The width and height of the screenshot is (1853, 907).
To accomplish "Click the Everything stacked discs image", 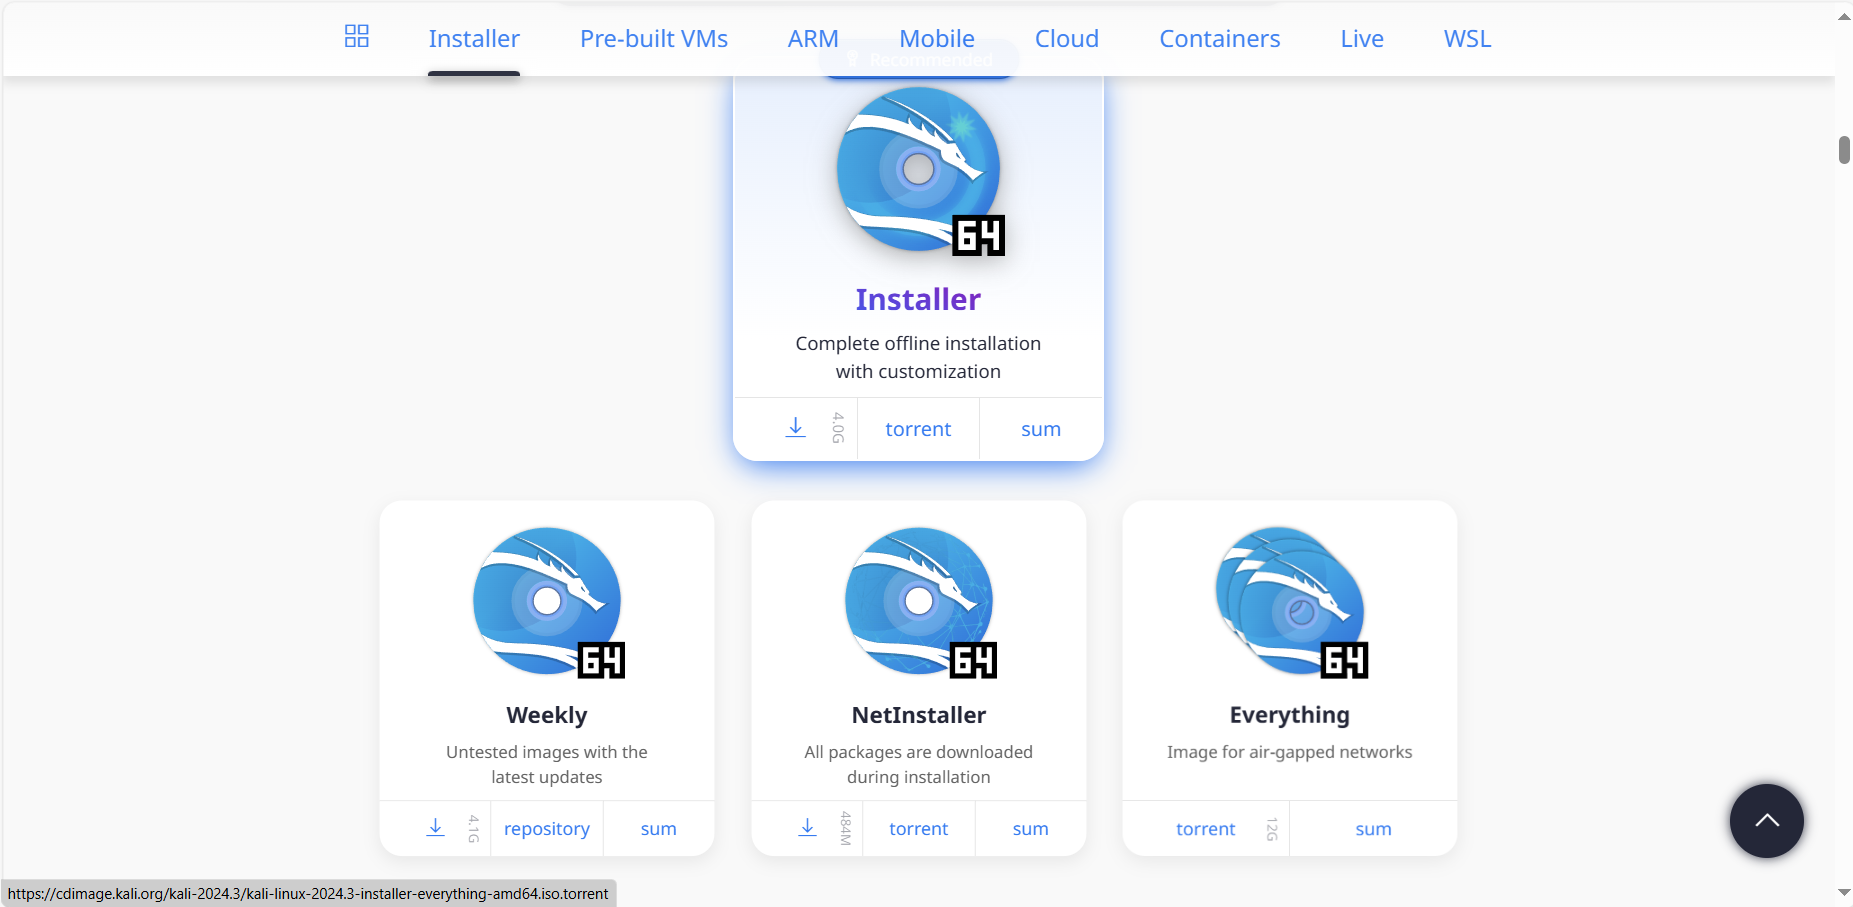I will point(1291,602).
